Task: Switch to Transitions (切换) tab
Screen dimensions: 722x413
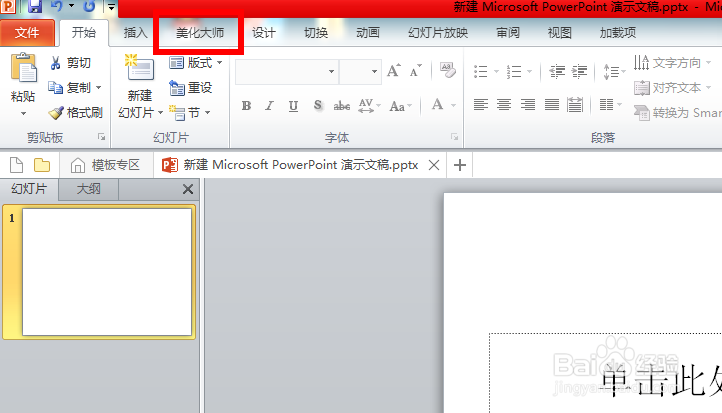Action: 316,33
